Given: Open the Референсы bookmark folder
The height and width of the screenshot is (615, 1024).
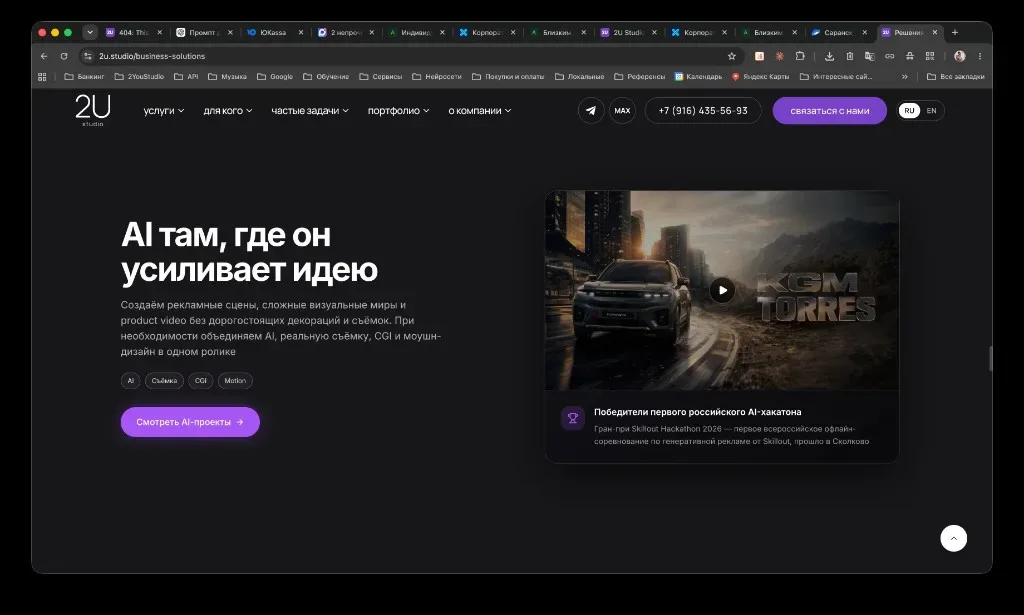Looking at the screenshot, I should 640,76.
